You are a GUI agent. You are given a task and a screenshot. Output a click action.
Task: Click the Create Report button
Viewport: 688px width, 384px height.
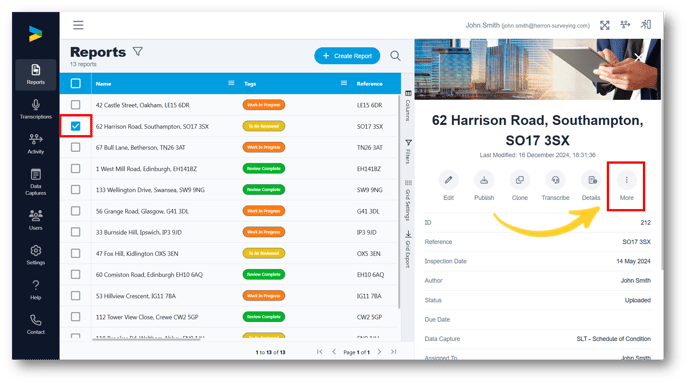tap(347, 56)
